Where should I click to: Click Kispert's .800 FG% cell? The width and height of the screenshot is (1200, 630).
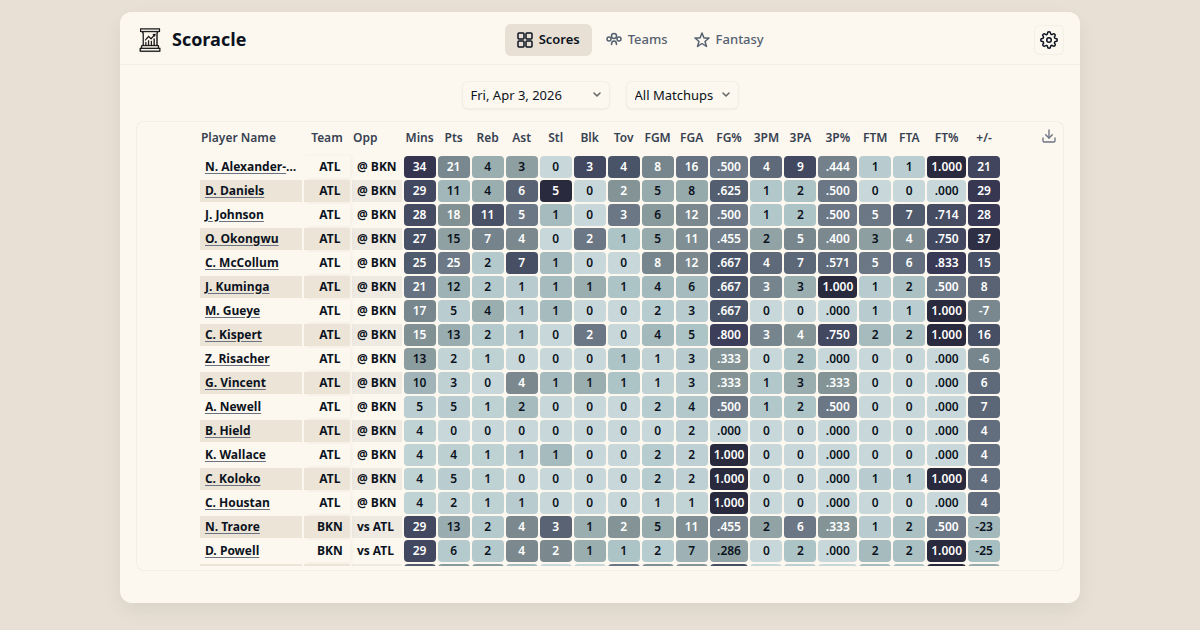[729, 335]
